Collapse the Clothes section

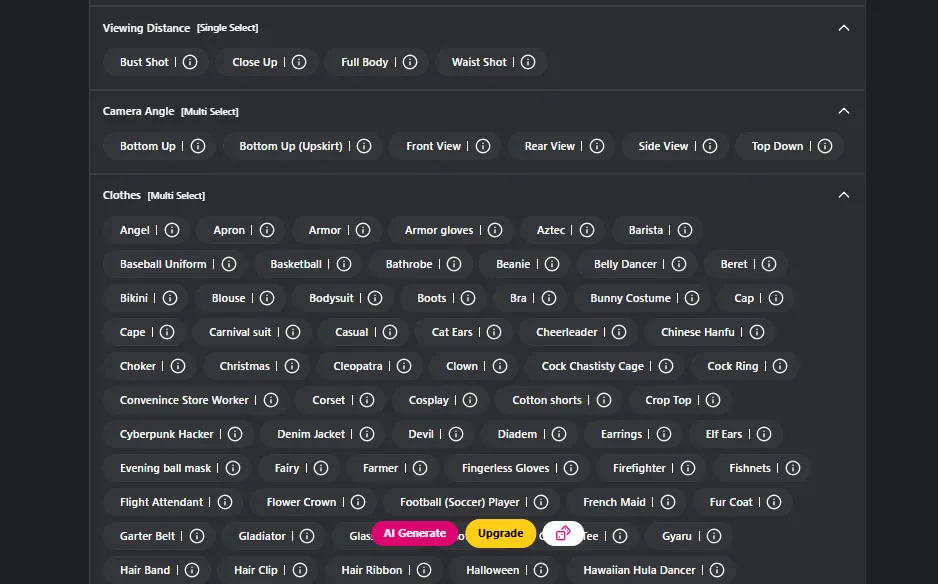[x=844, y=195]
